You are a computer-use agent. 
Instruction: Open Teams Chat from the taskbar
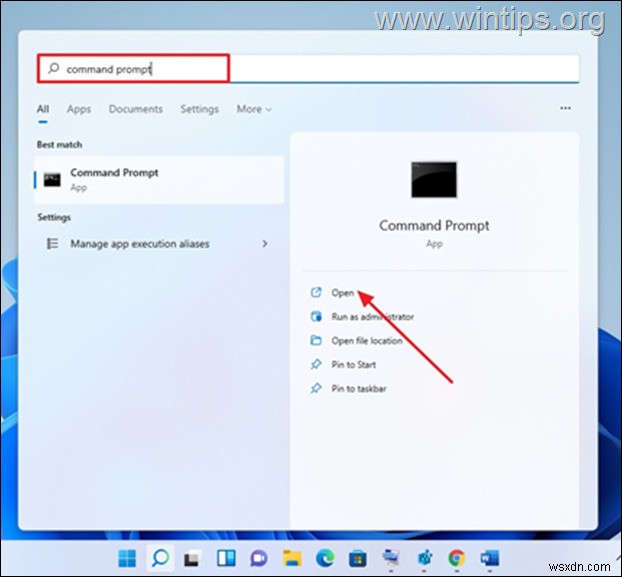pos(259,559)
